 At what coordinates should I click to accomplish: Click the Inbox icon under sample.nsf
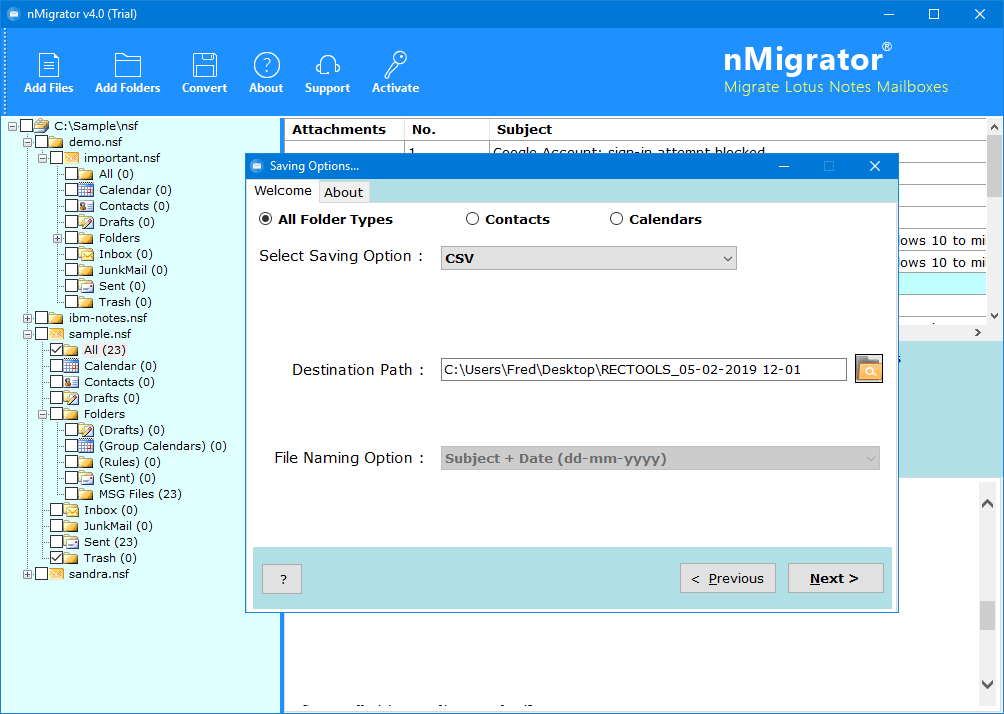tap(72, 510)
